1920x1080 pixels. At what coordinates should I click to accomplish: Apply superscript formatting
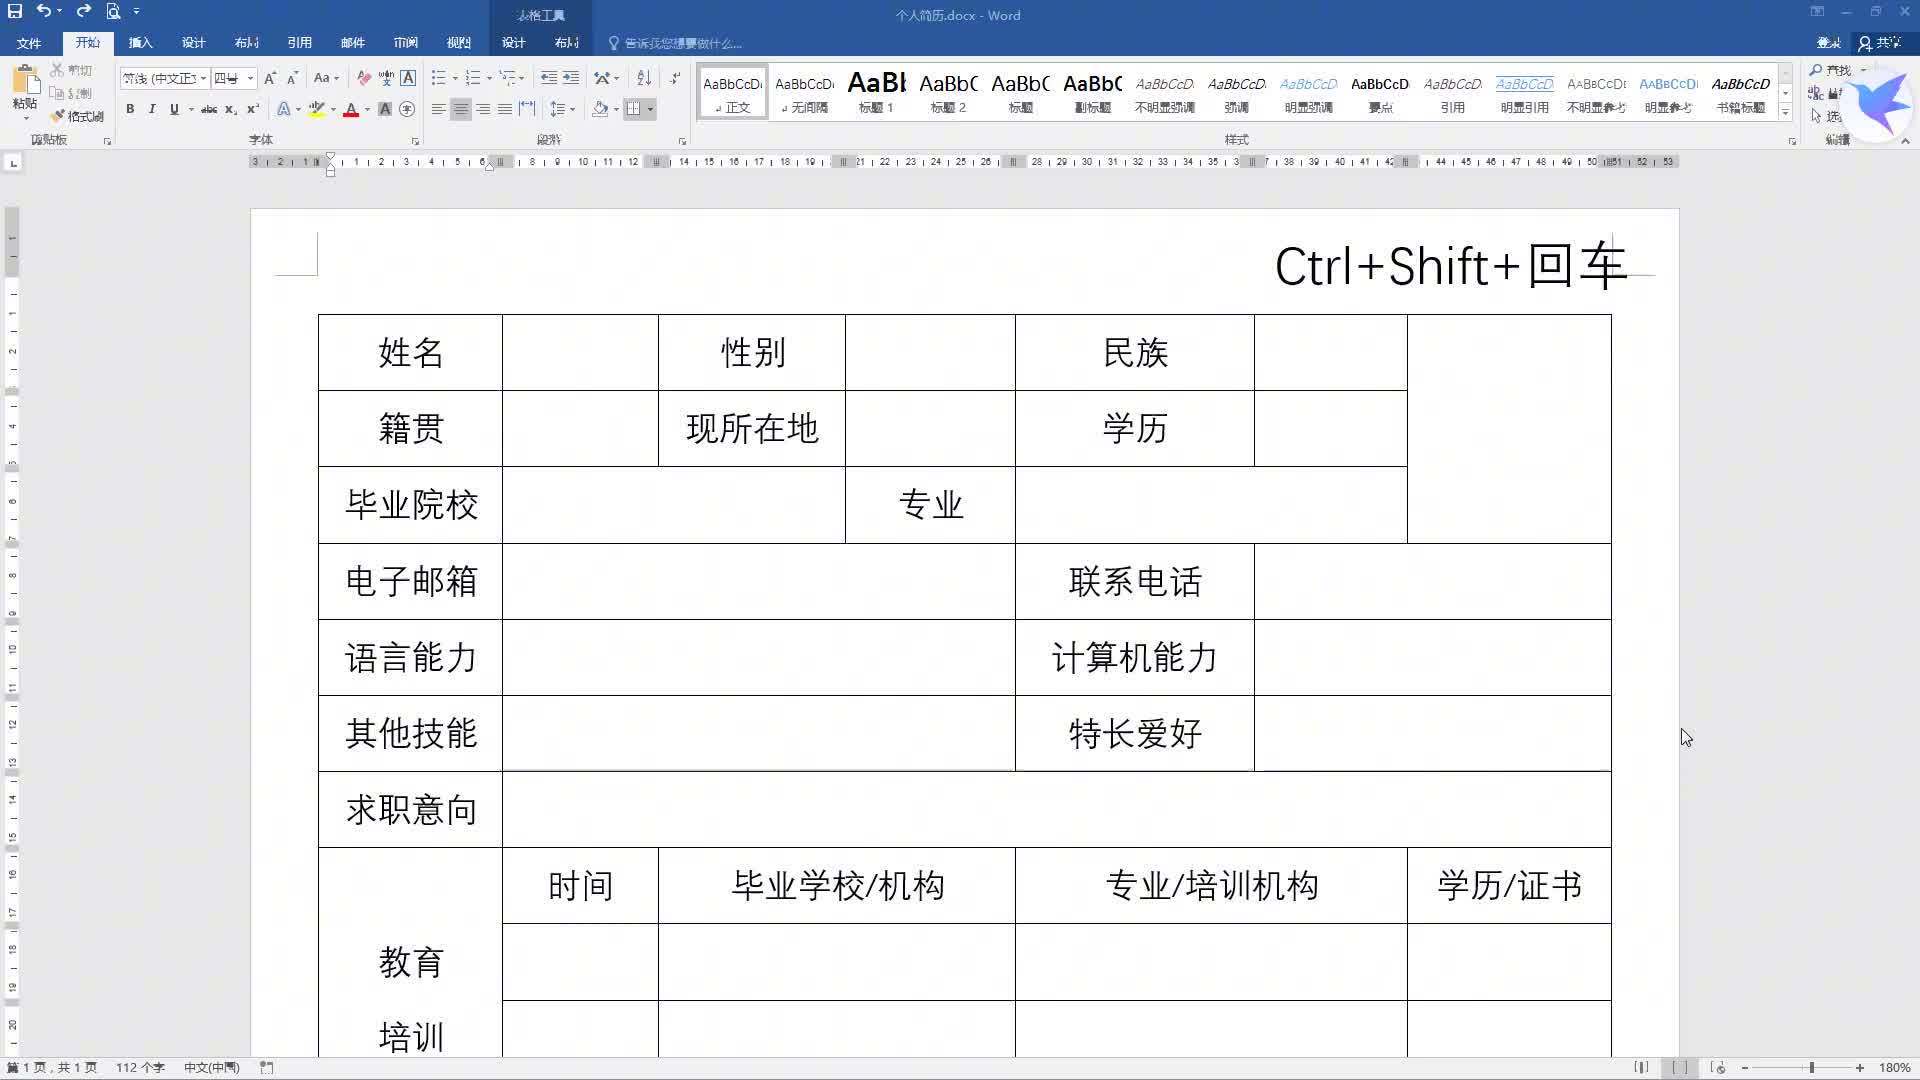pos(253,110)
